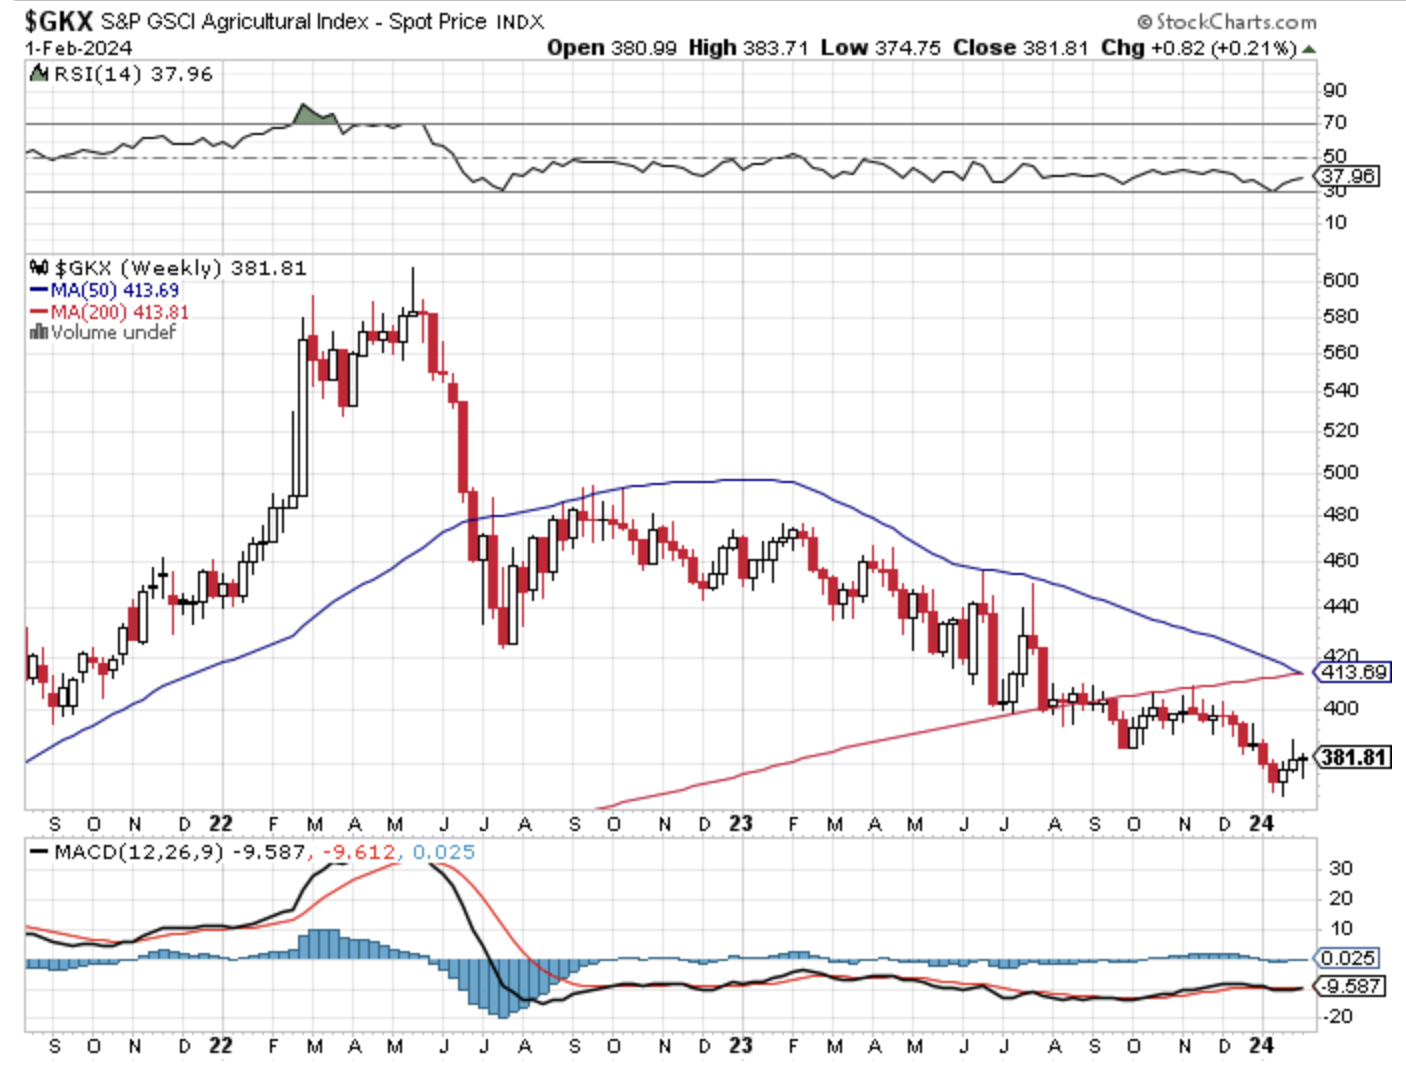Click the Chg +0.82 (+0.21%) value
1406x1070 pixels.
(x=1199, y=48)
